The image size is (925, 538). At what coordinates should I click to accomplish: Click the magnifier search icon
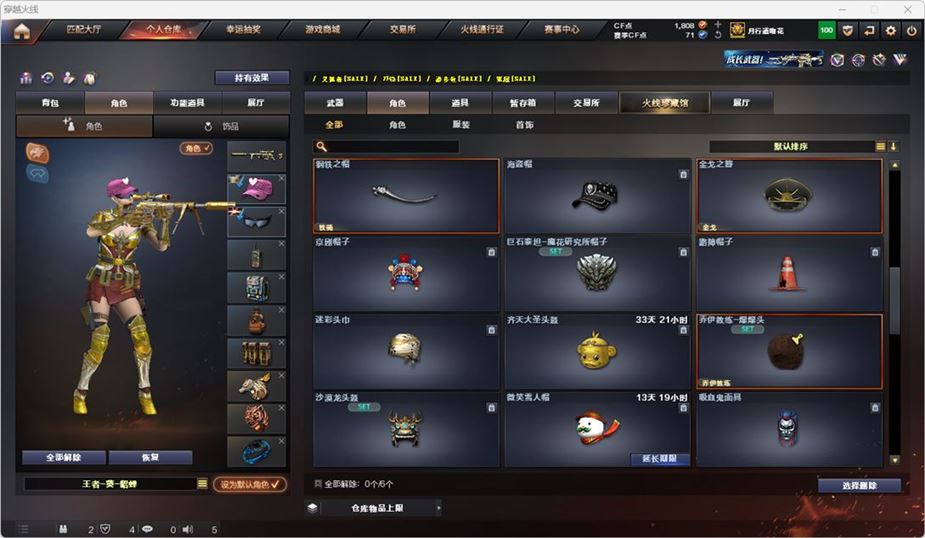pyautogui.click(x=322, y=146)
